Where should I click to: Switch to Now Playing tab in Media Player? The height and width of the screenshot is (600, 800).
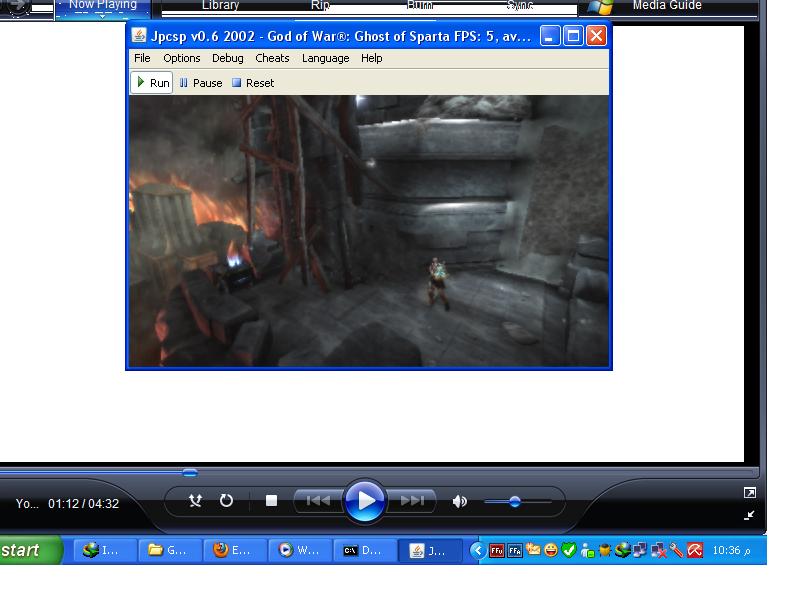pyautogui.click(x=103, y=5)
